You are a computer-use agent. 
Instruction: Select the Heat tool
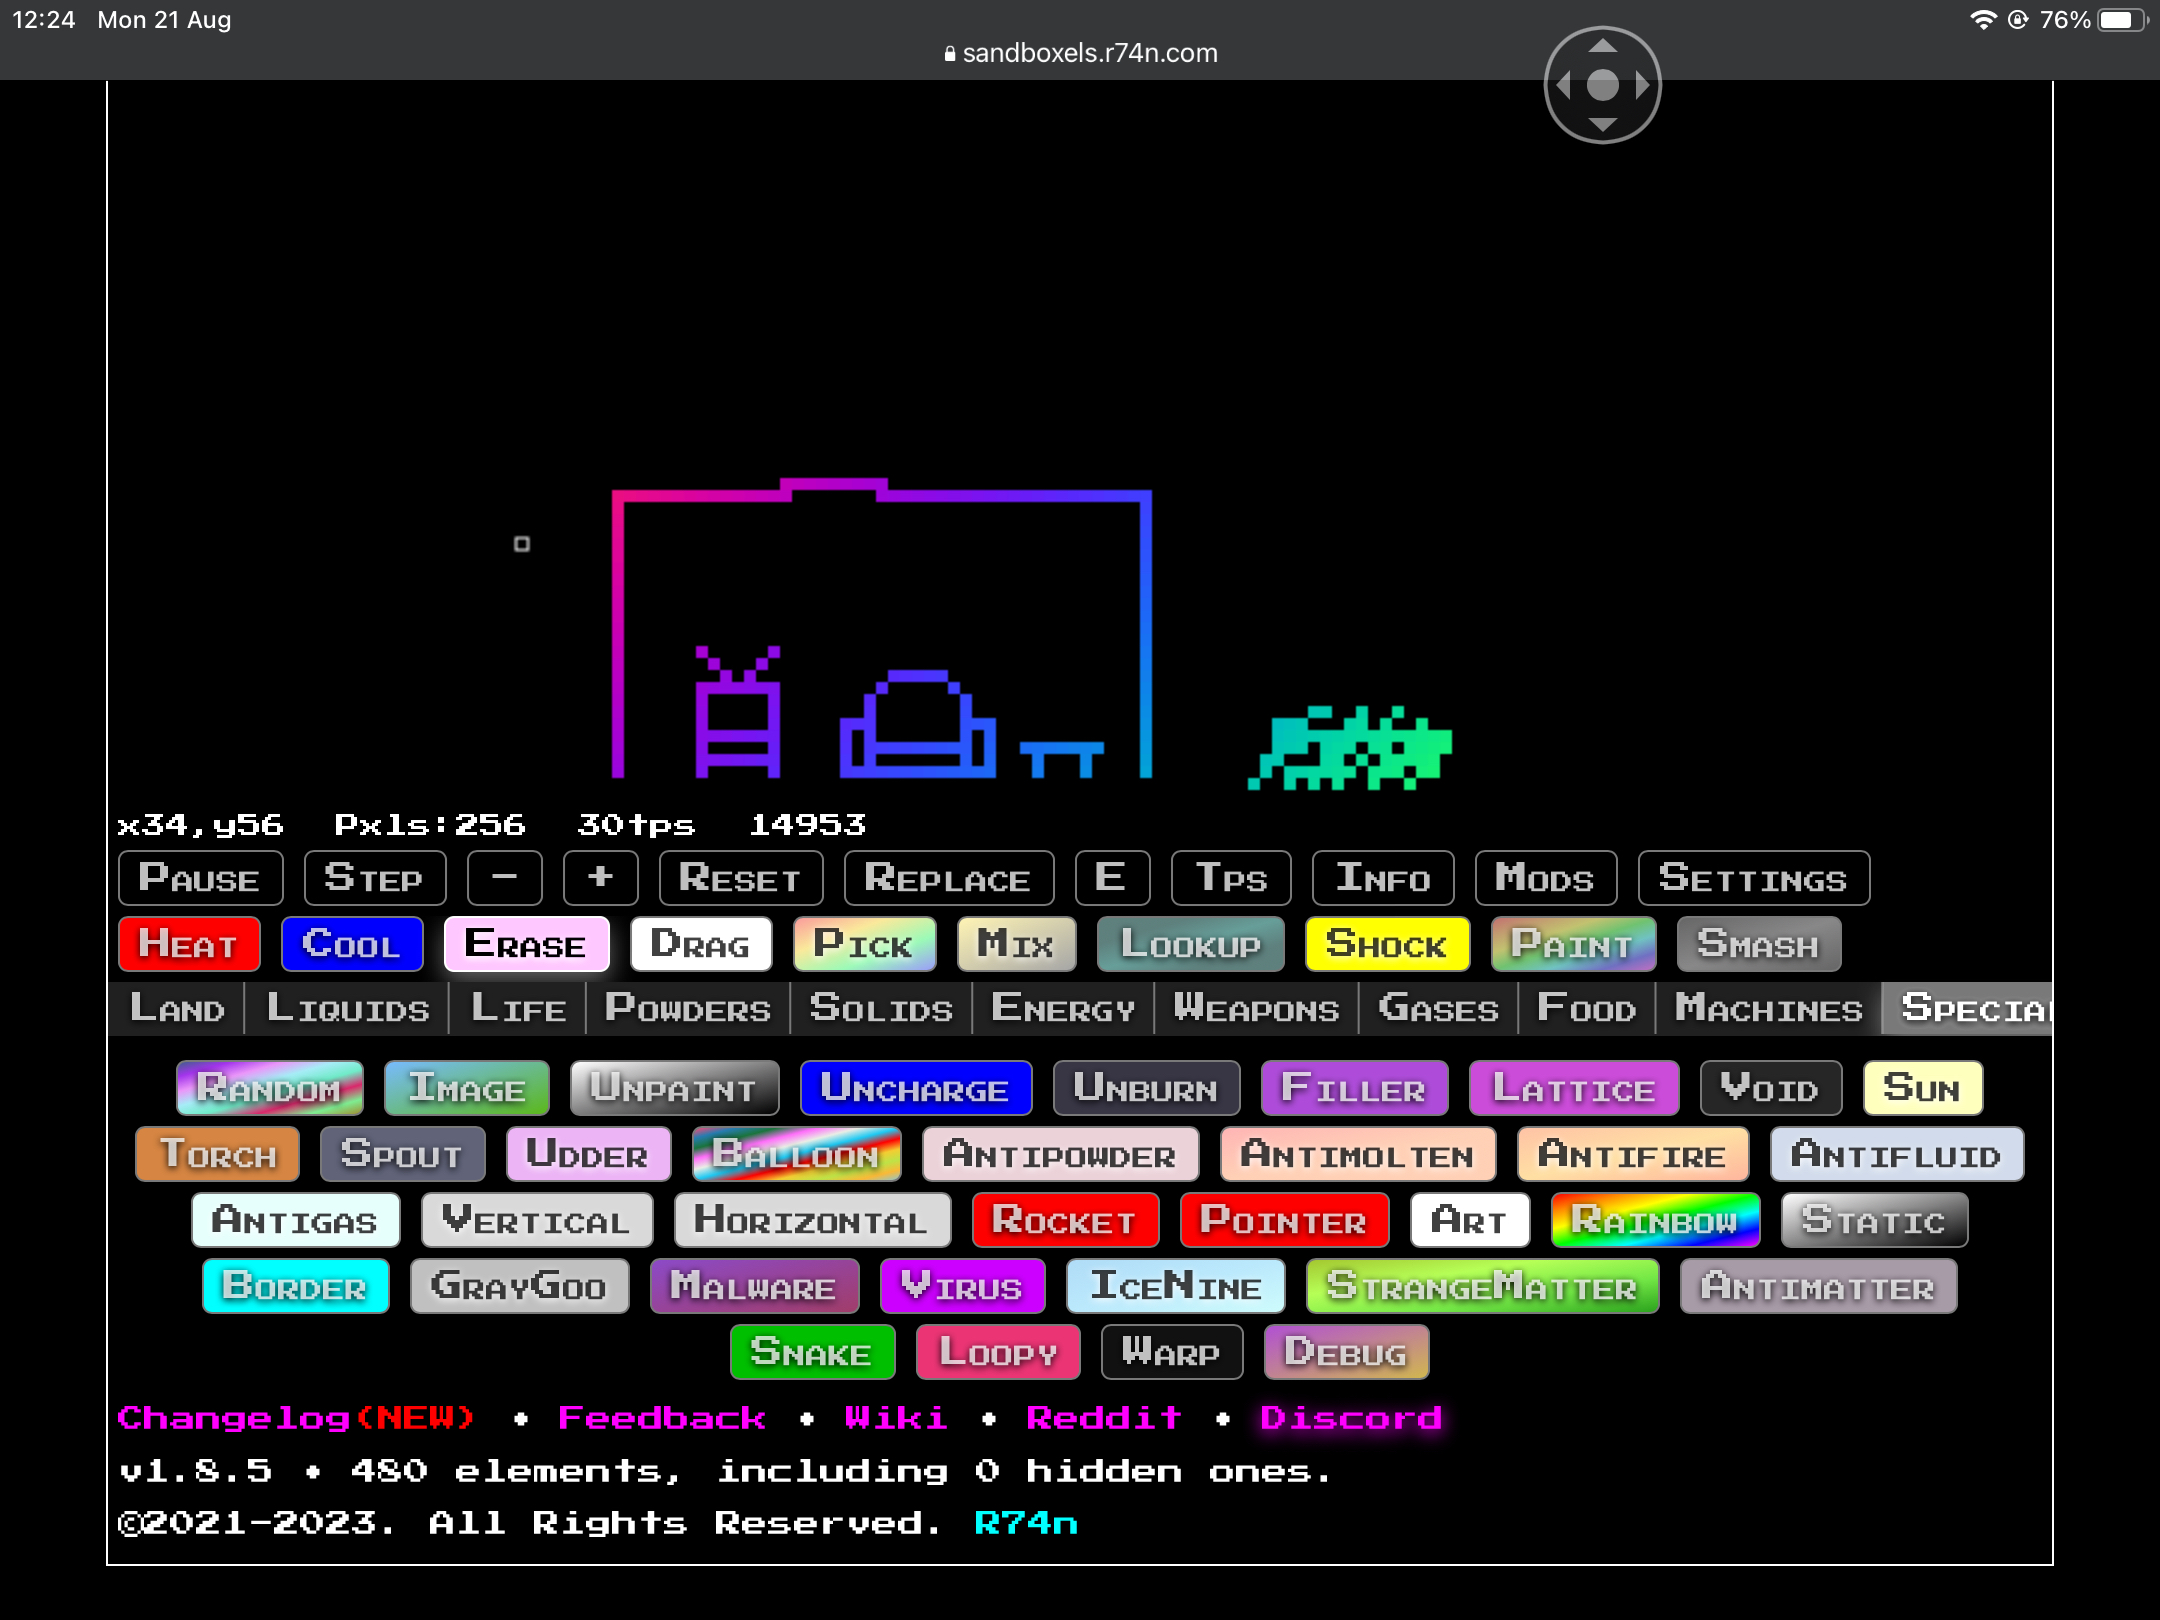tap(189, 944)
